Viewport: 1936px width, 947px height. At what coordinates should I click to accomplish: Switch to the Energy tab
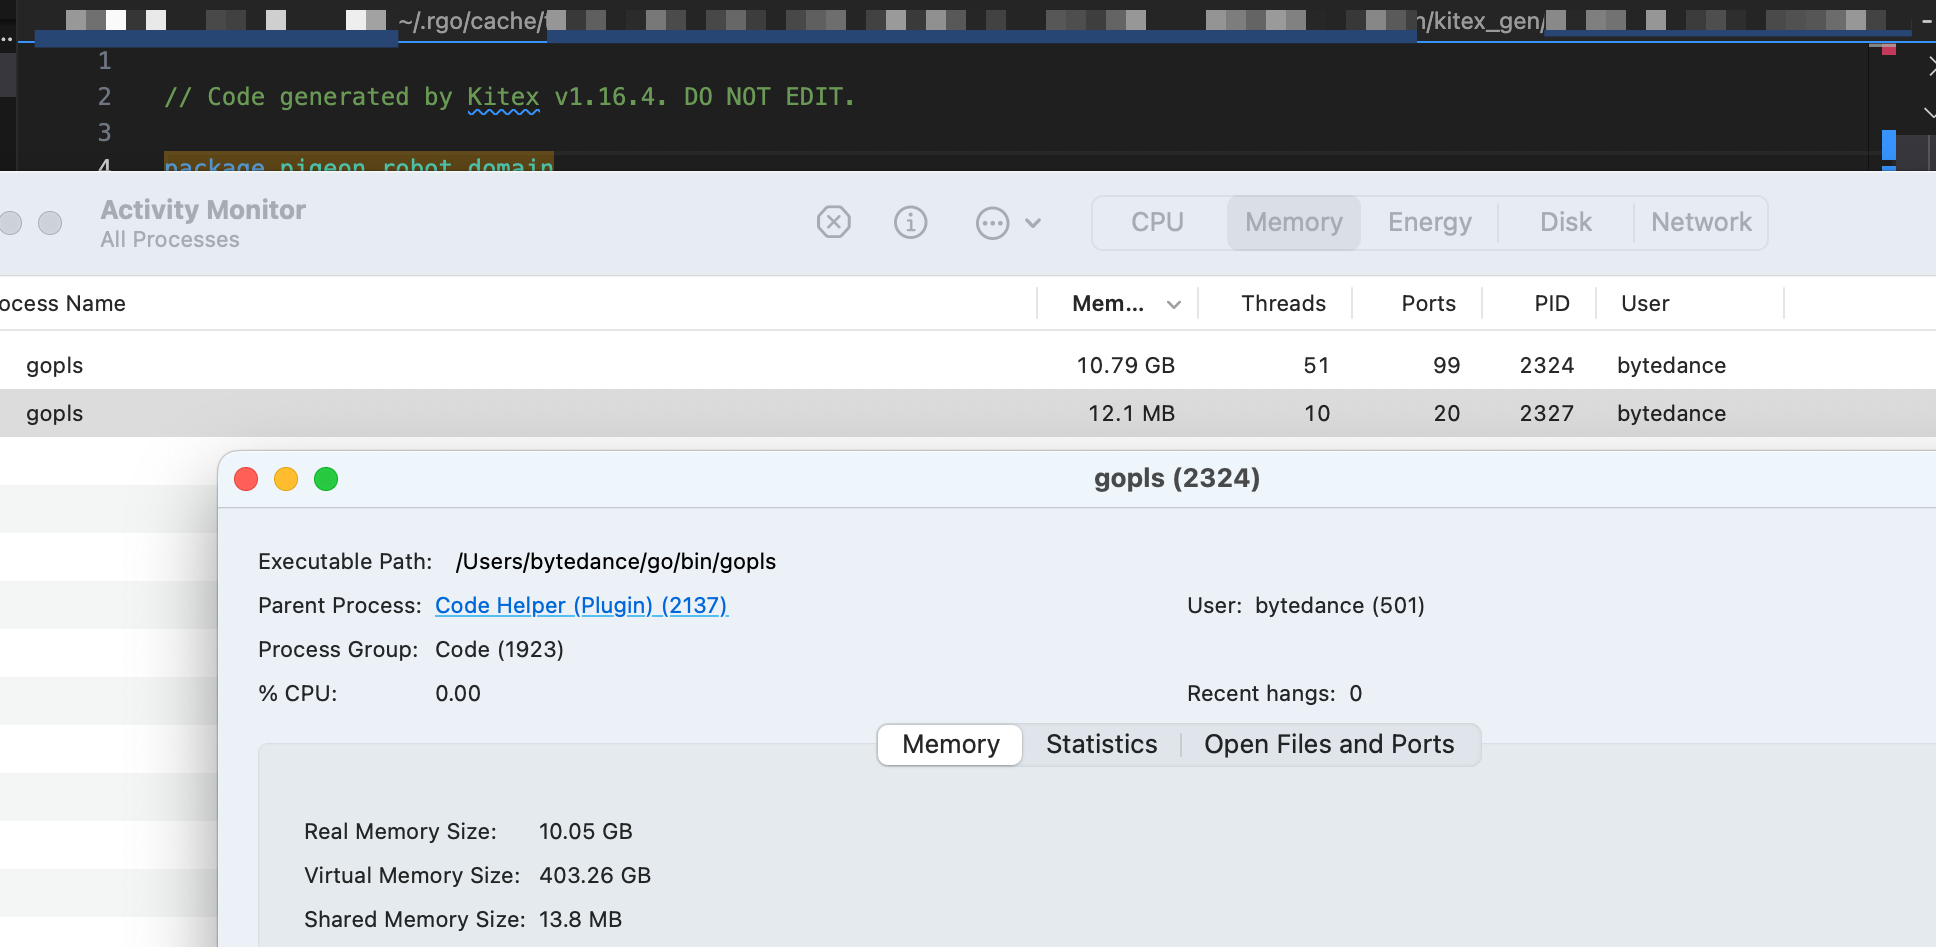click(x=1429, y=222)
